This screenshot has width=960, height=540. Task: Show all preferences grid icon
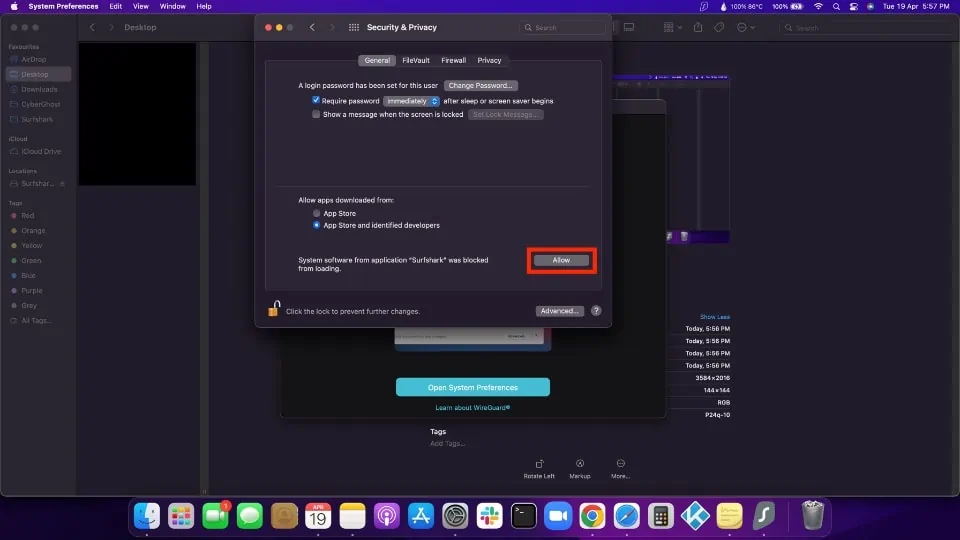354,28
